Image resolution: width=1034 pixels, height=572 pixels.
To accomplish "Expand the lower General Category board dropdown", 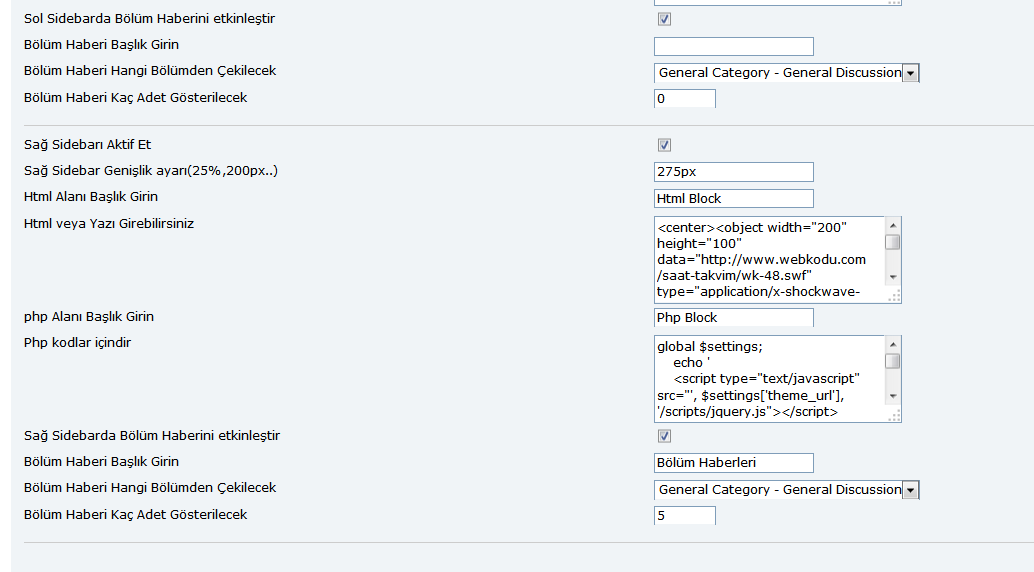I will (x=786, y=490).
